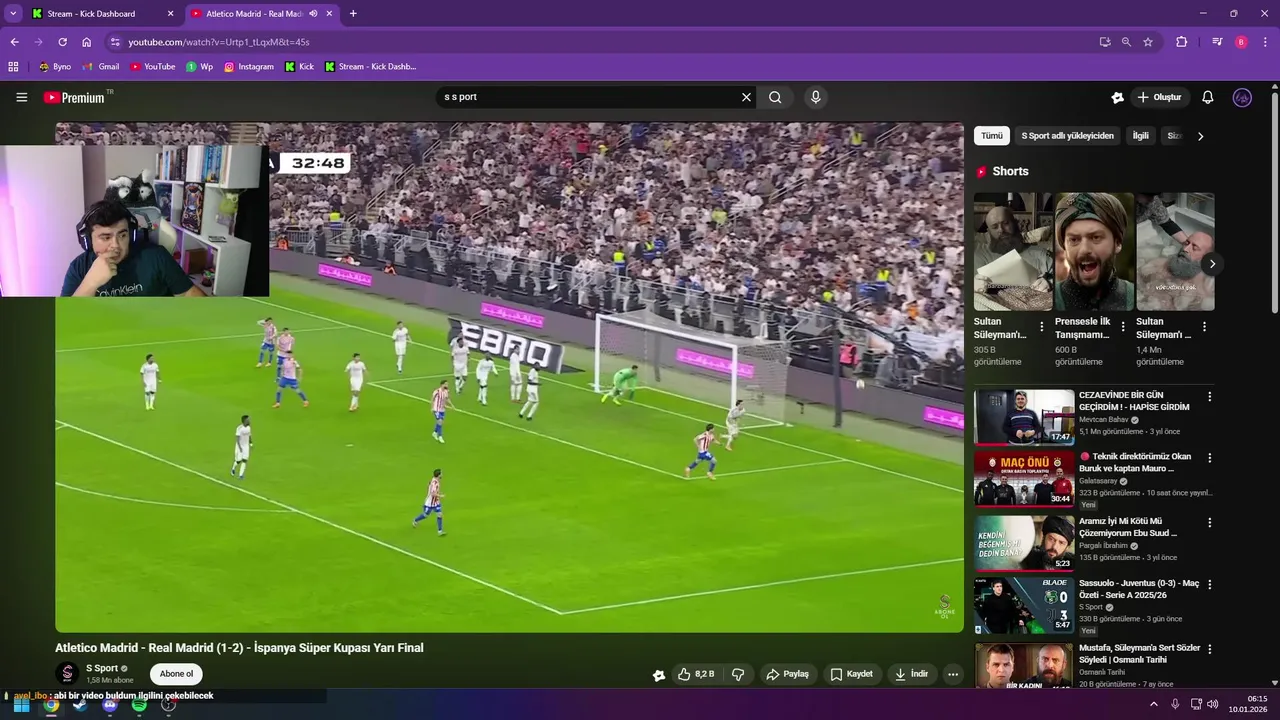
Task: Select S Sport adlı yükleyiciden chip
Action: pyautogui.click(x=1067, y=136)
